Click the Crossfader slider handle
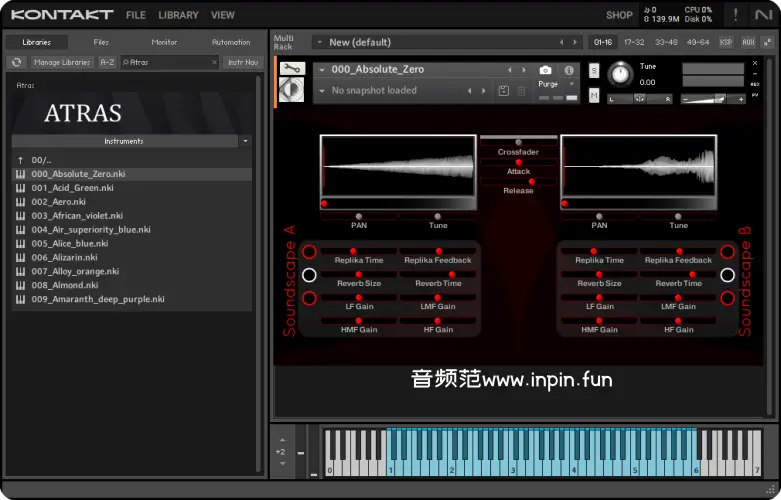Viewport: 781px width, 500px height. pyautogui.click(x=518, y=142)
